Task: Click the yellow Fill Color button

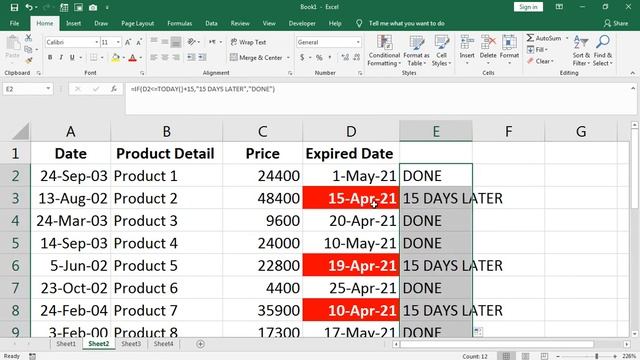Action: [116, 58]
